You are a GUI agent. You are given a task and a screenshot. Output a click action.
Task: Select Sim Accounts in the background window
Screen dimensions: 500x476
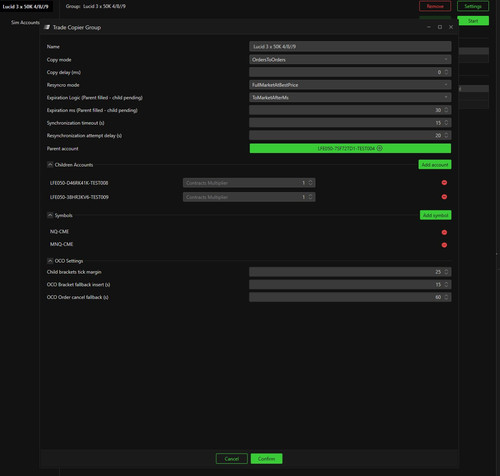(x=25, y=22)
